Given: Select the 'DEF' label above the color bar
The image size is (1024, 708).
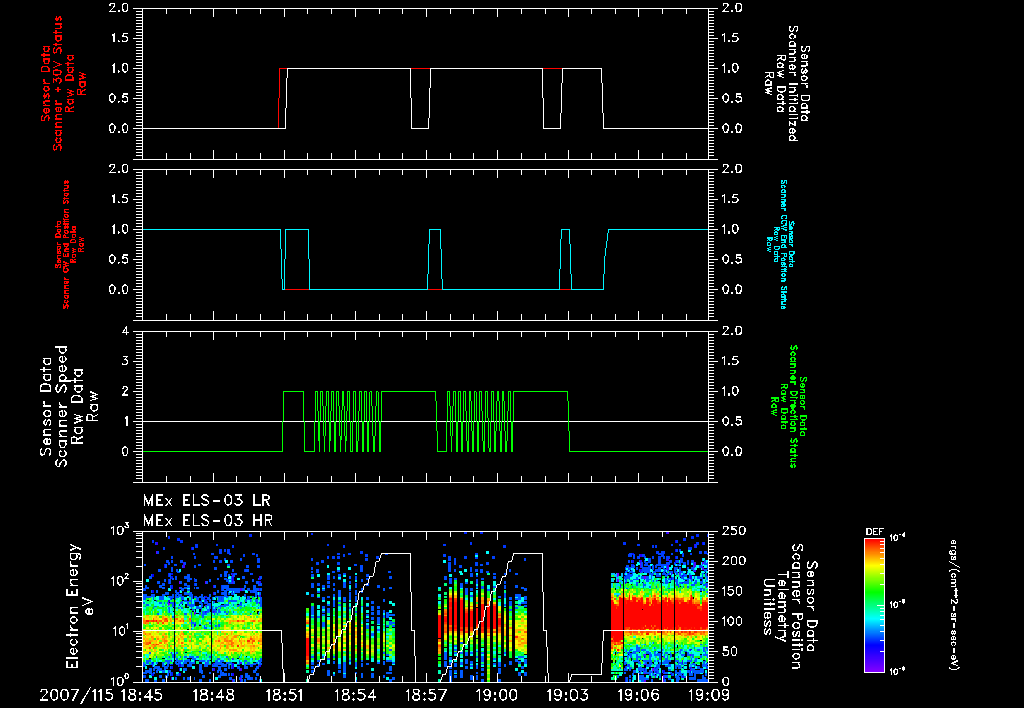Looking at the screenshot, I should [x=874, y=532].
